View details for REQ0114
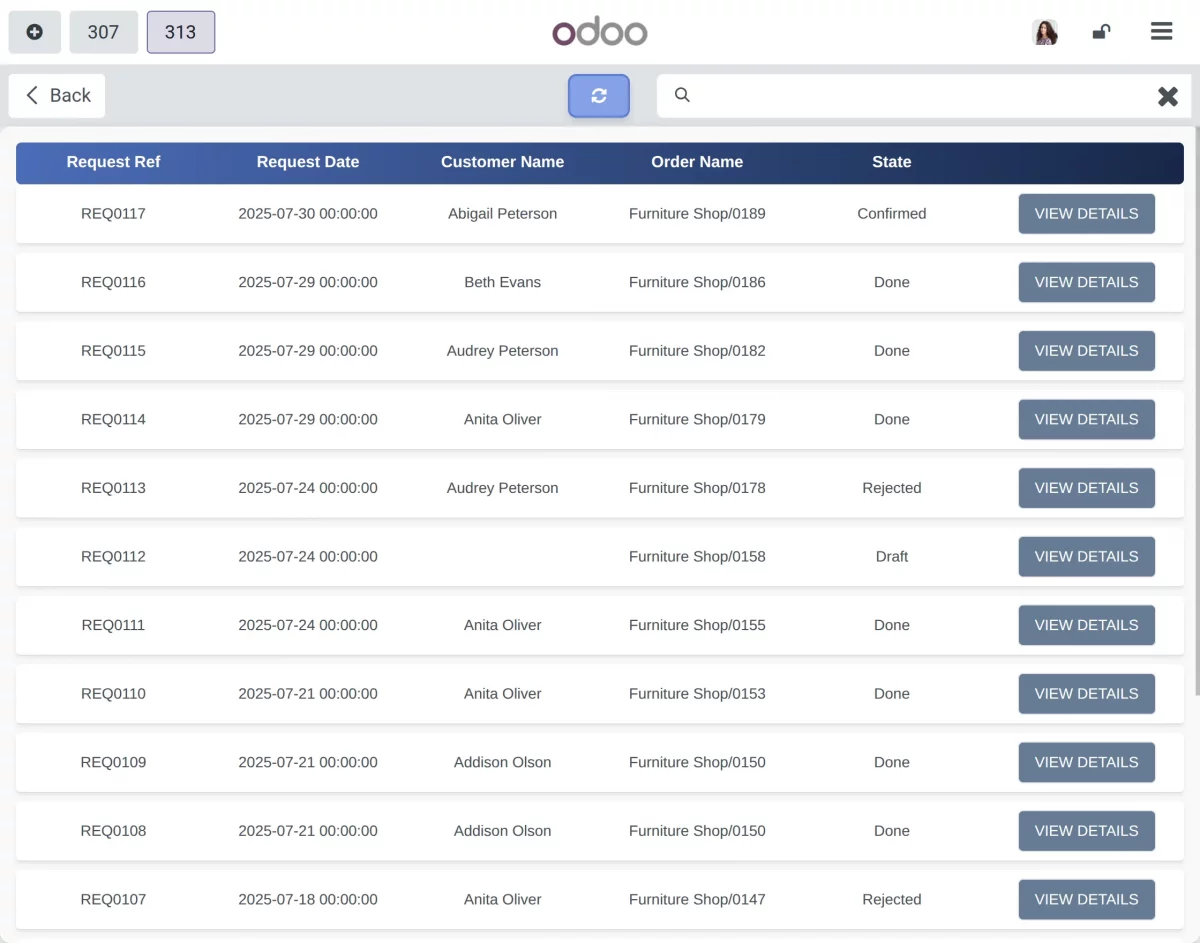The image size is (1200, 943). coord(1086,419)
